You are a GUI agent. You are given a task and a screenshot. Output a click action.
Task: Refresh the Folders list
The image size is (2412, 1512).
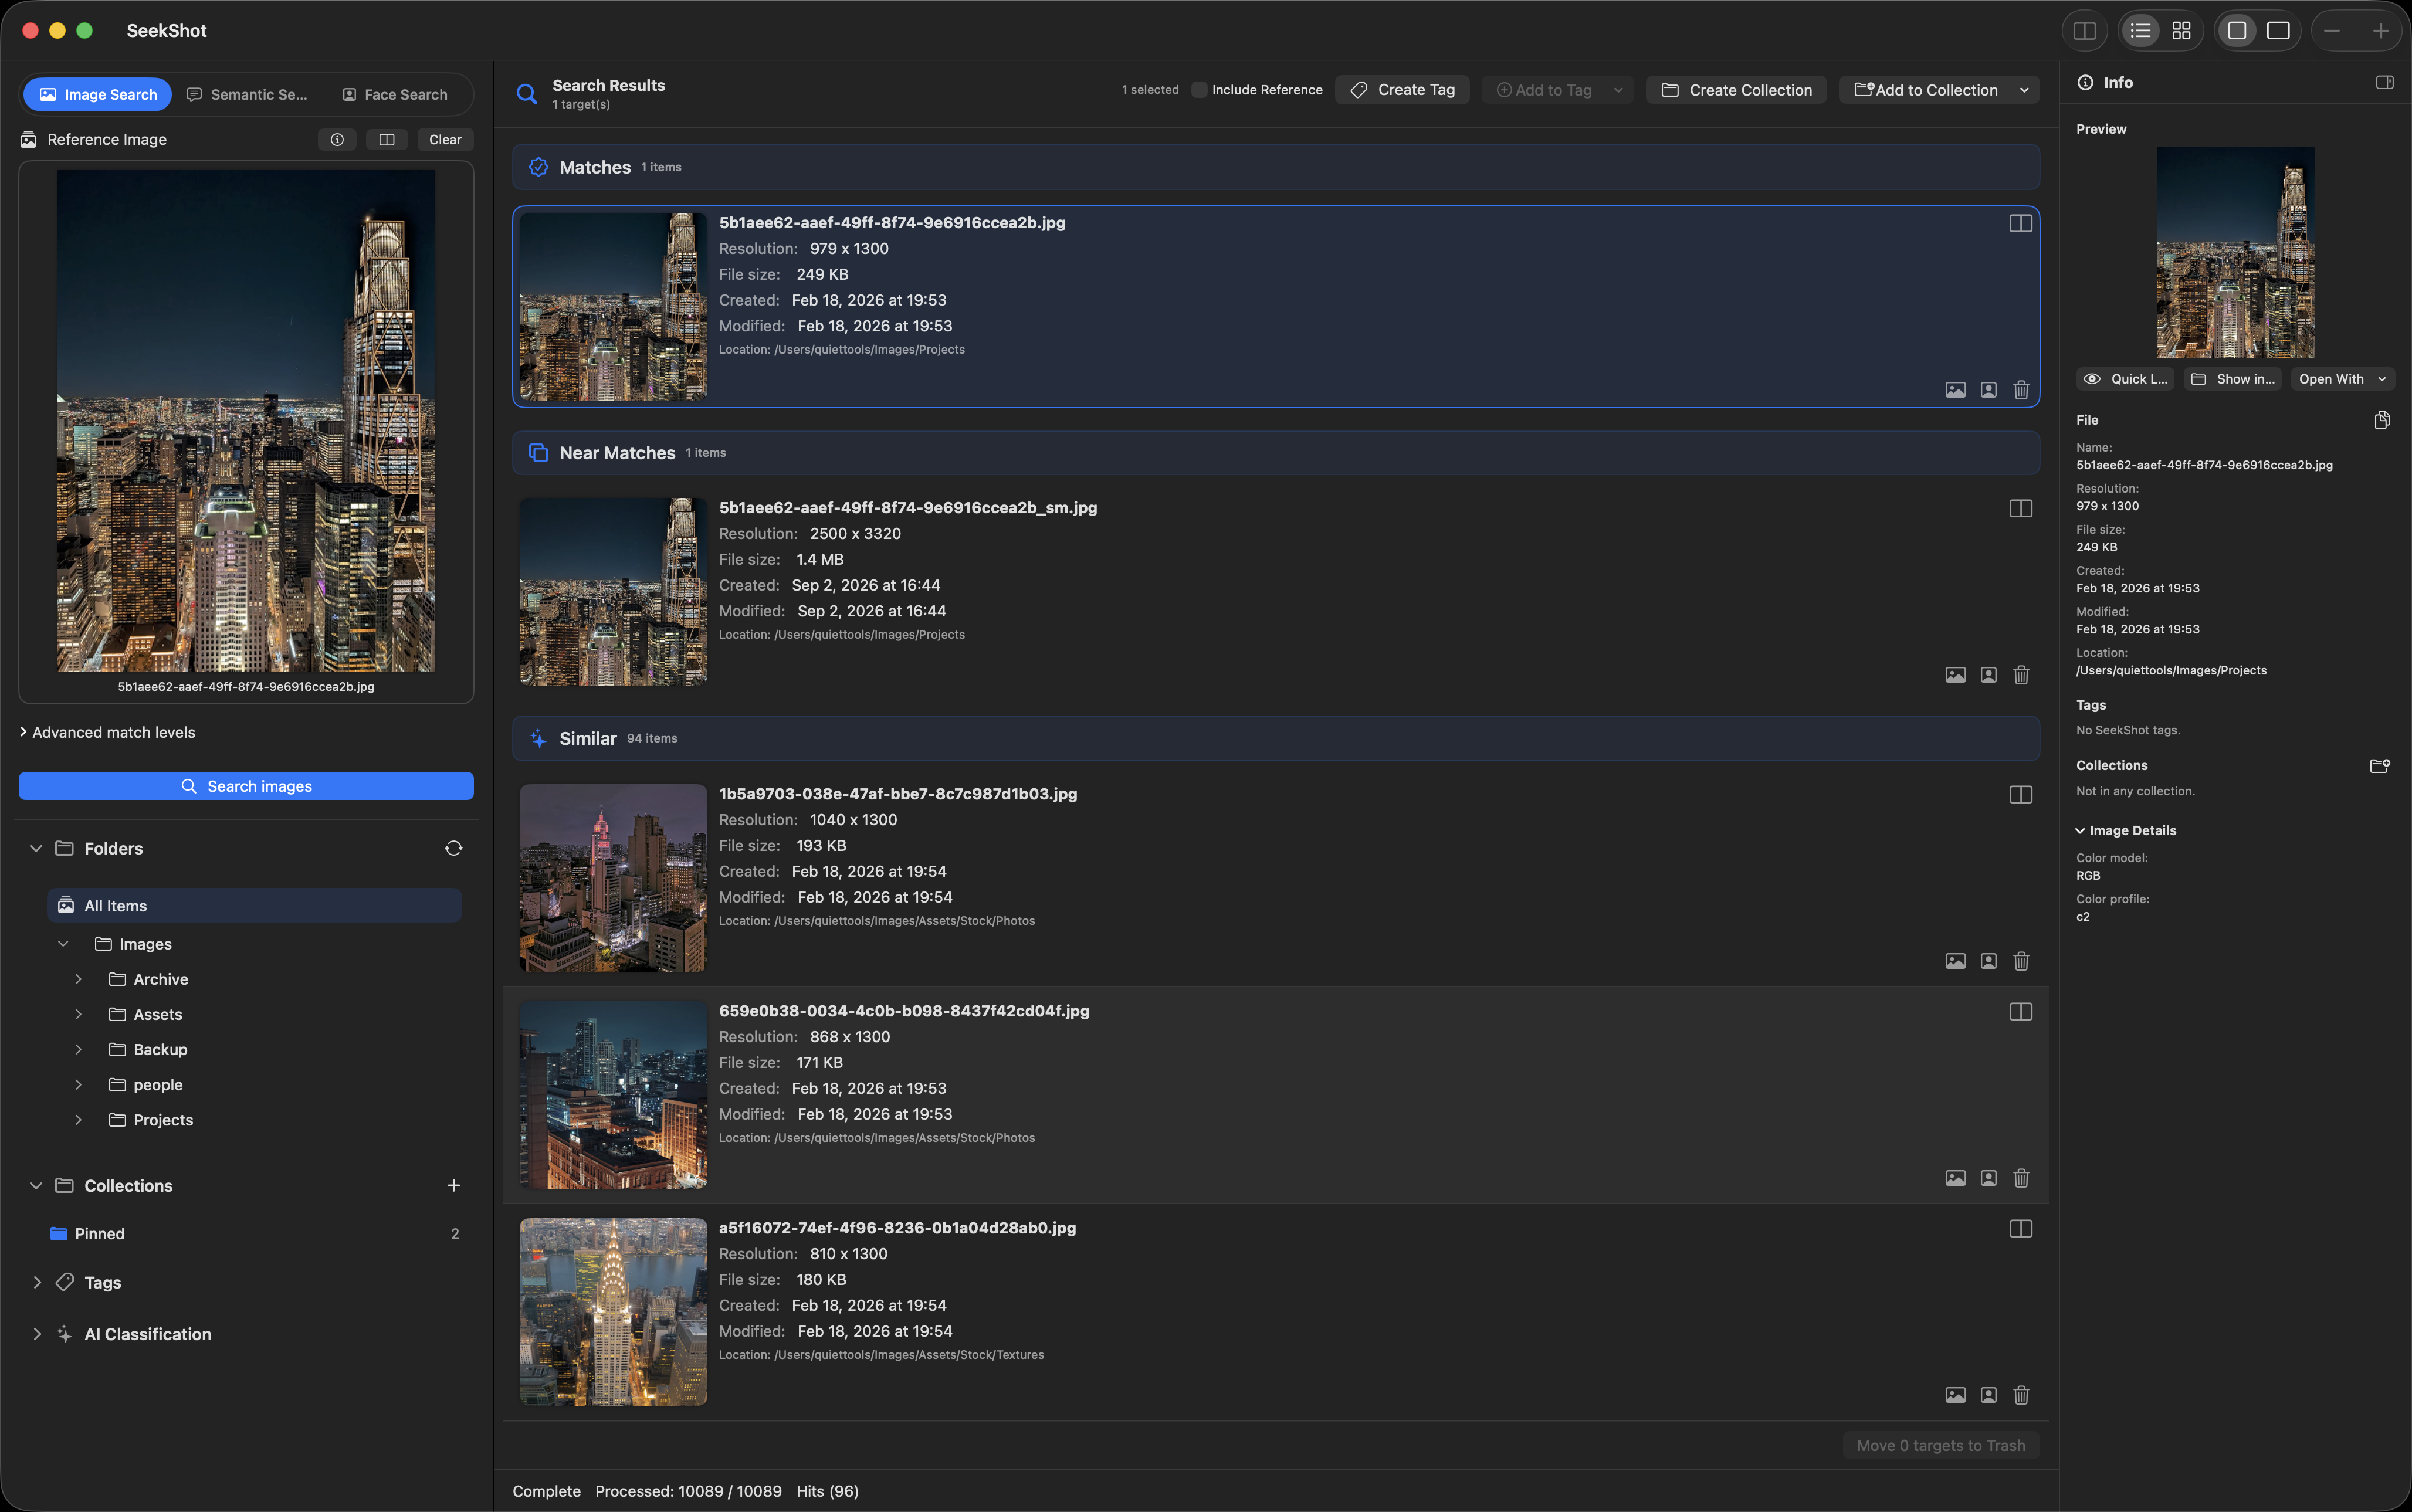click(453, 848)
